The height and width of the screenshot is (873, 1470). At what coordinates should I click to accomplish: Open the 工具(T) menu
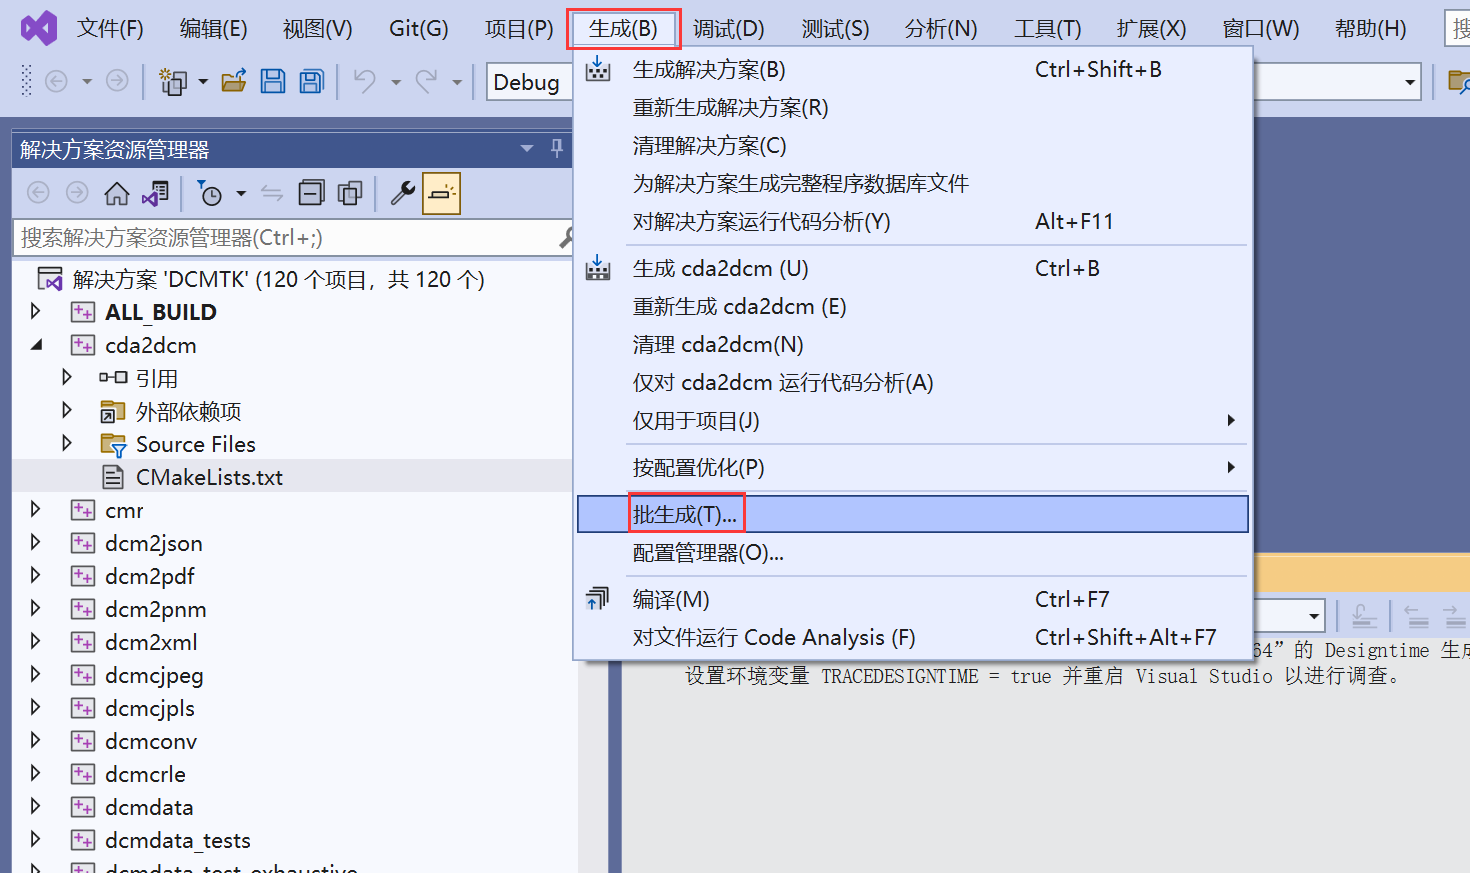1048,28
